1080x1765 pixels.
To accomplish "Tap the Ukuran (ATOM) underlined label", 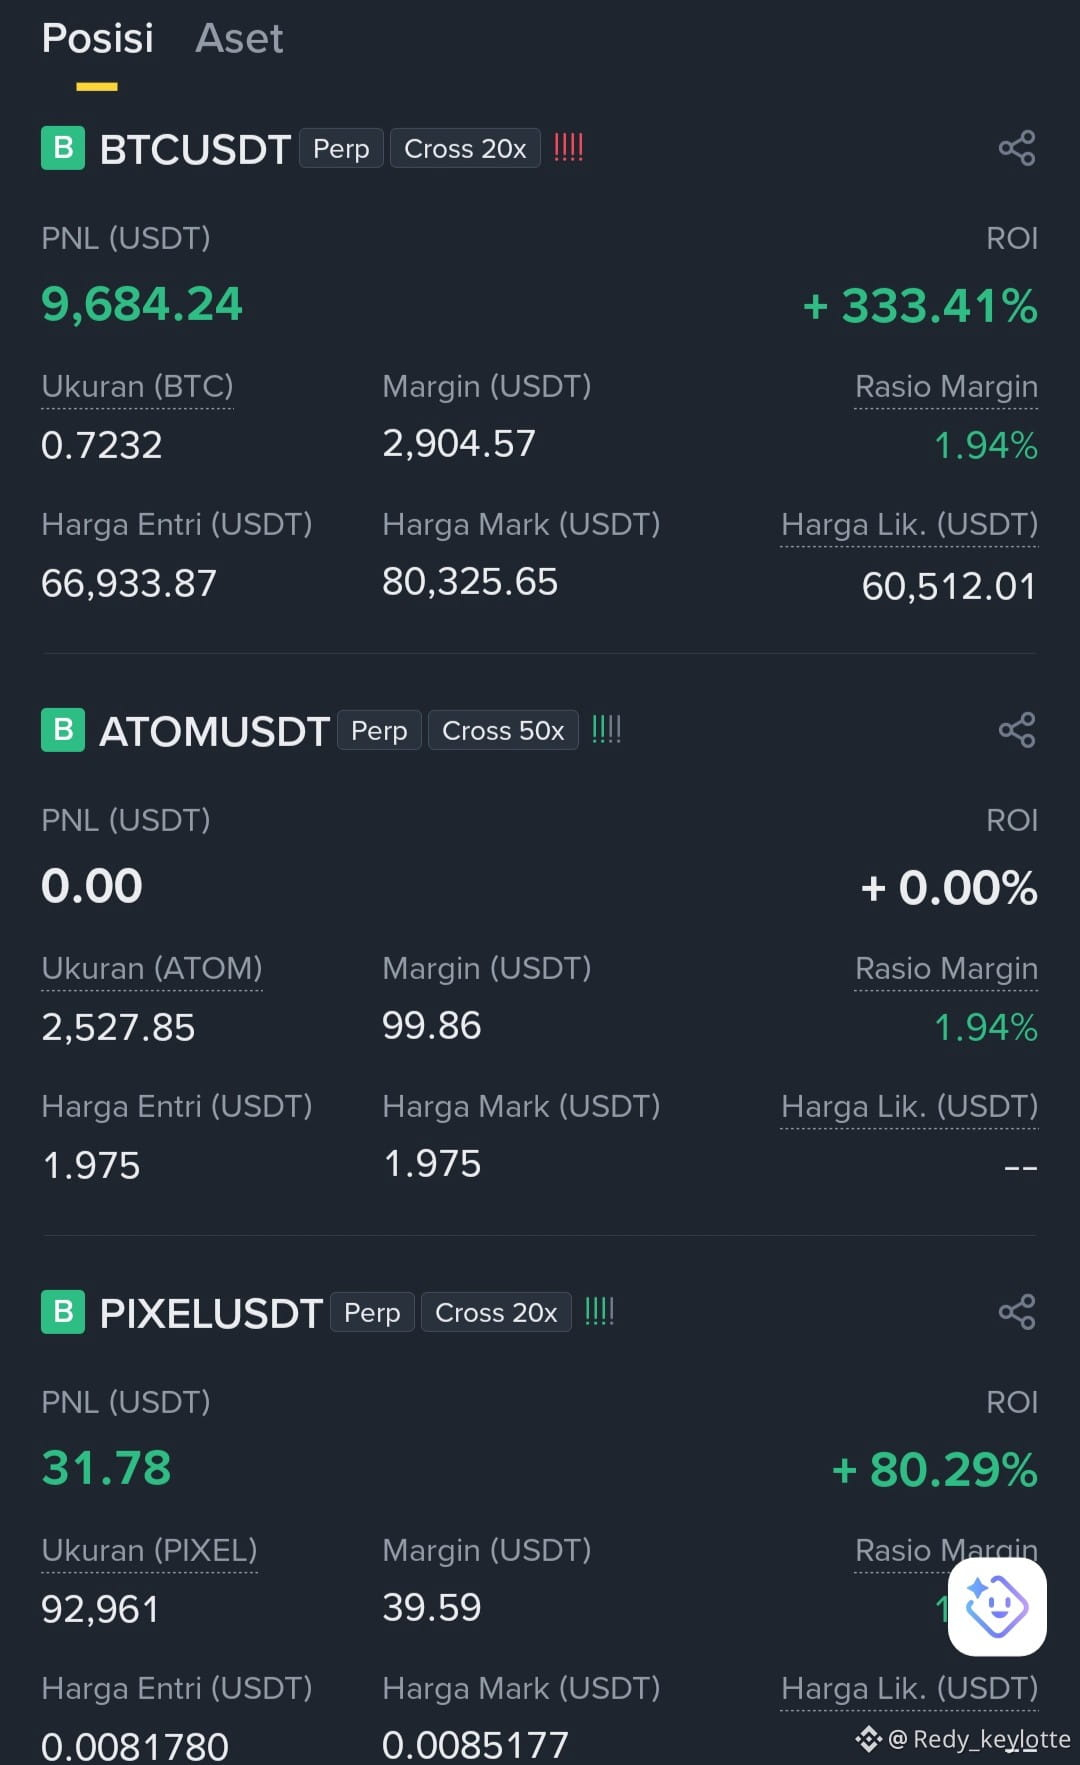I will tap(152, 969).
